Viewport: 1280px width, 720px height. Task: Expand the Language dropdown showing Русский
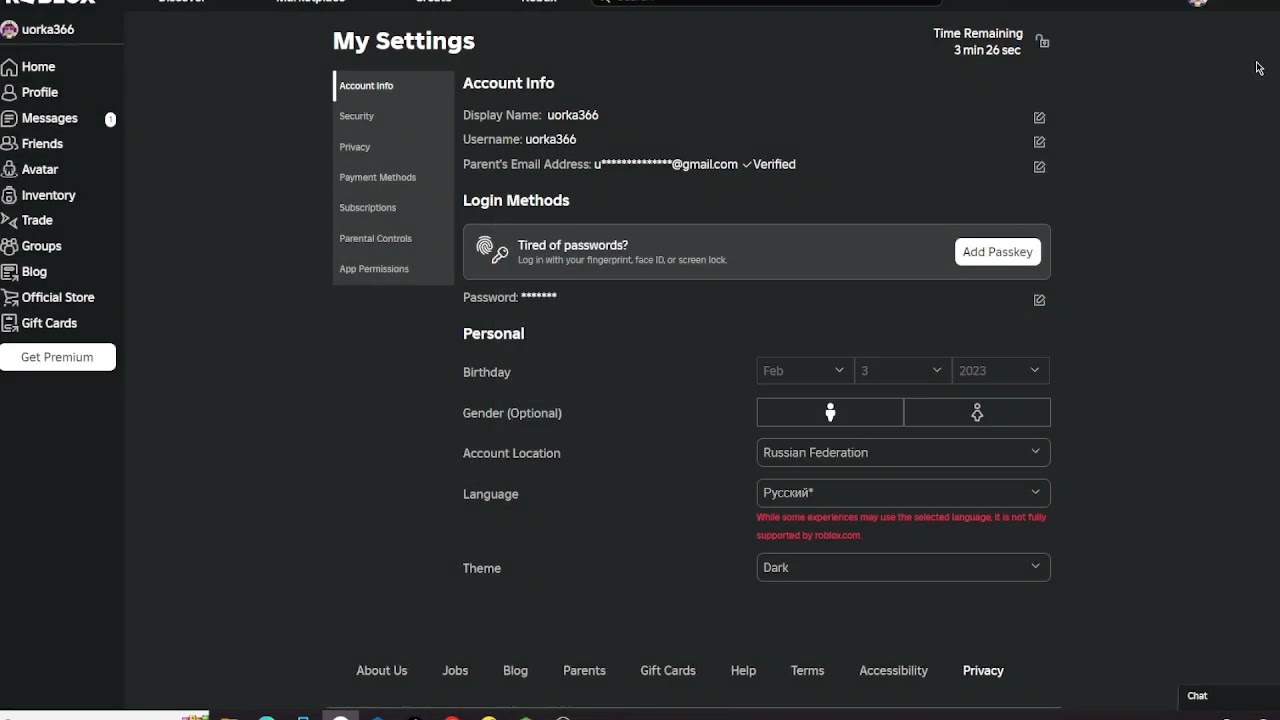click(x=904, y=493)
